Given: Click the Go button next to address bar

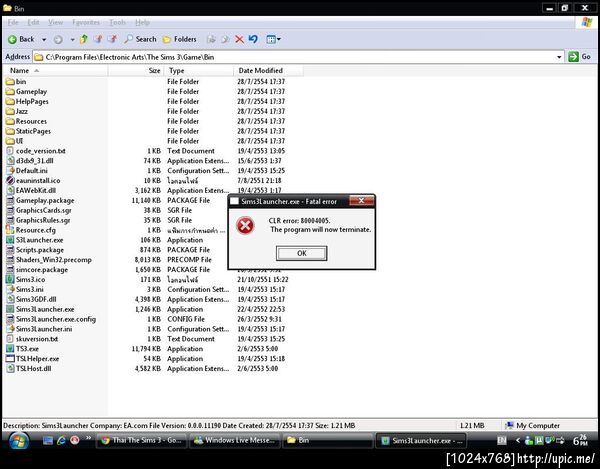Looking at the screenshot, I should [579, 57].
